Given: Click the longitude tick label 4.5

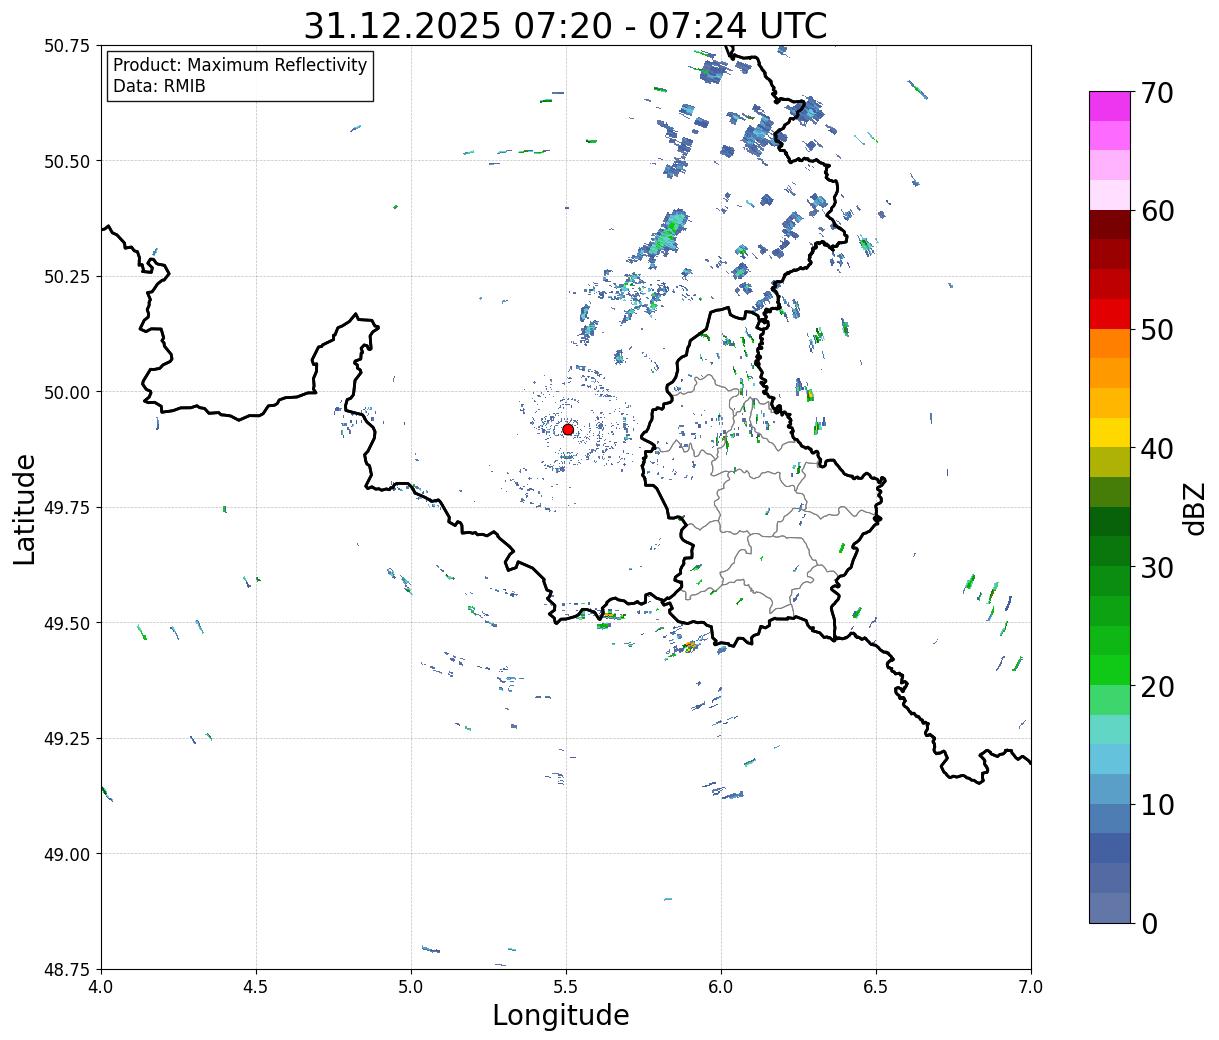Looking at the screenshot, I should point(256,987).
